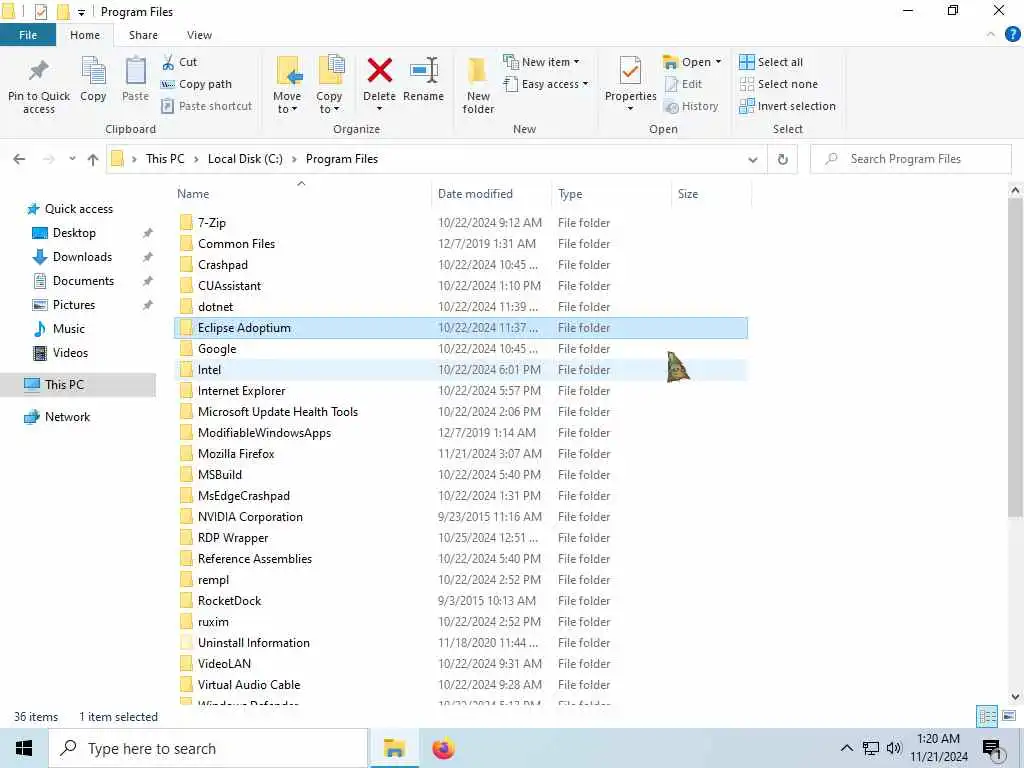The width and height of the screenshot is (1024, 768).
Task: Click Invert selection in ribbon
Action: point(787,106)
